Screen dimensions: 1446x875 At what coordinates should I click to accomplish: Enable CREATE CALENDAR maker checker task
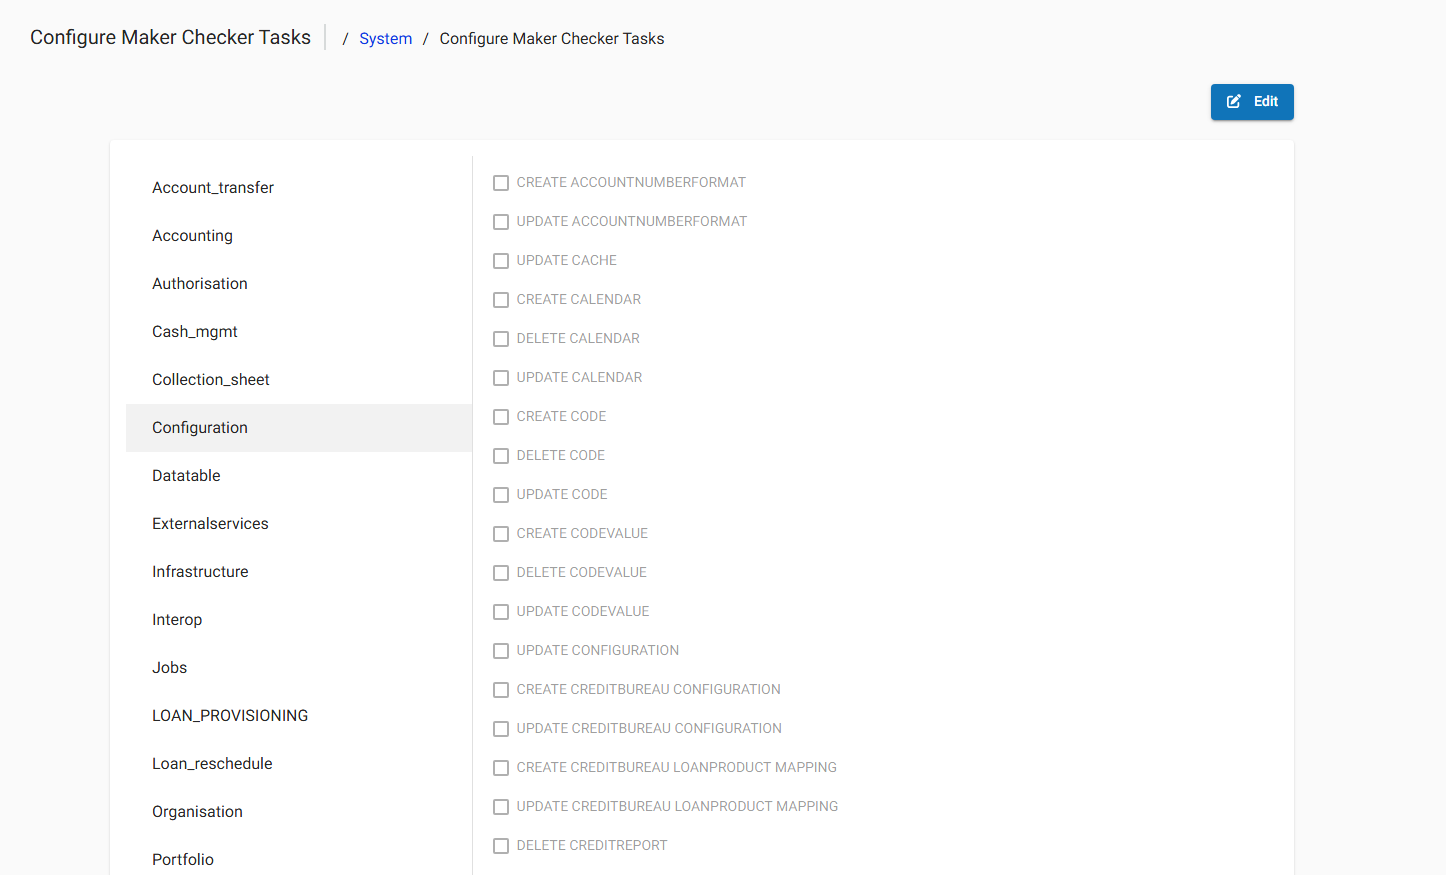[x=501, y=300]
